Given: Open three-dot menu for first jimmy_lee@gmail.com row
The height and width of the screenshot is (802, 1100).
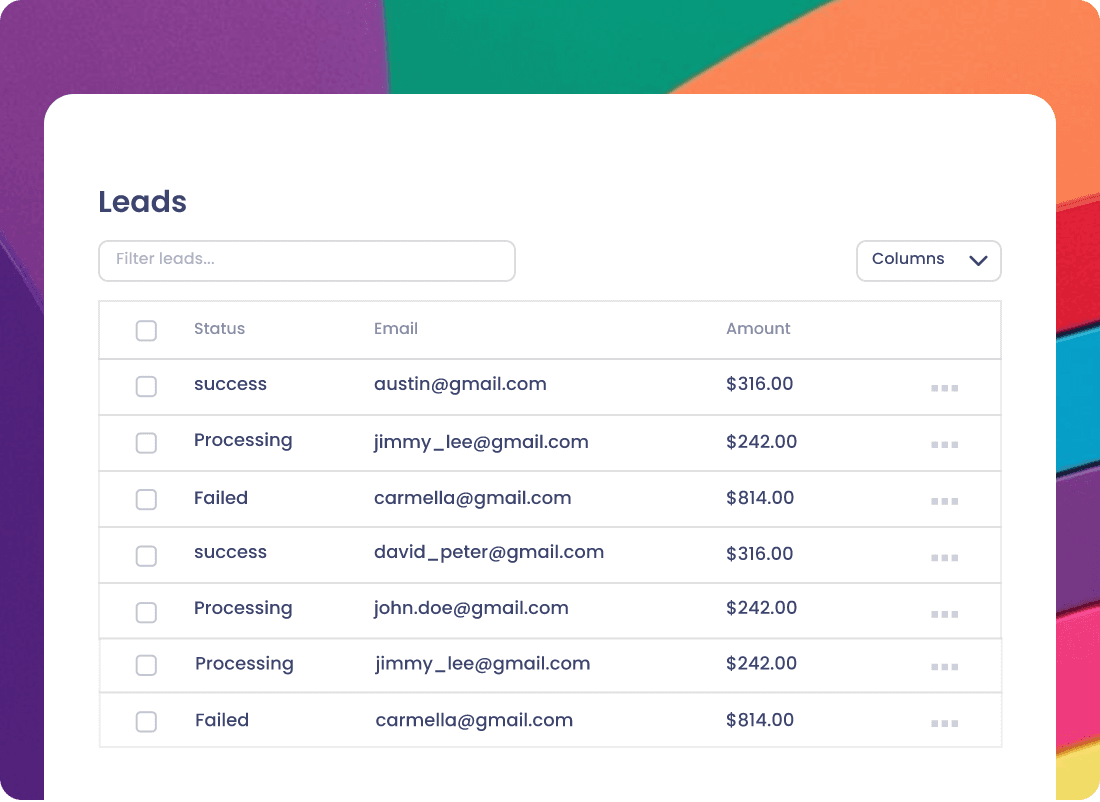Looking at the screenshot, I should point(944,445).
